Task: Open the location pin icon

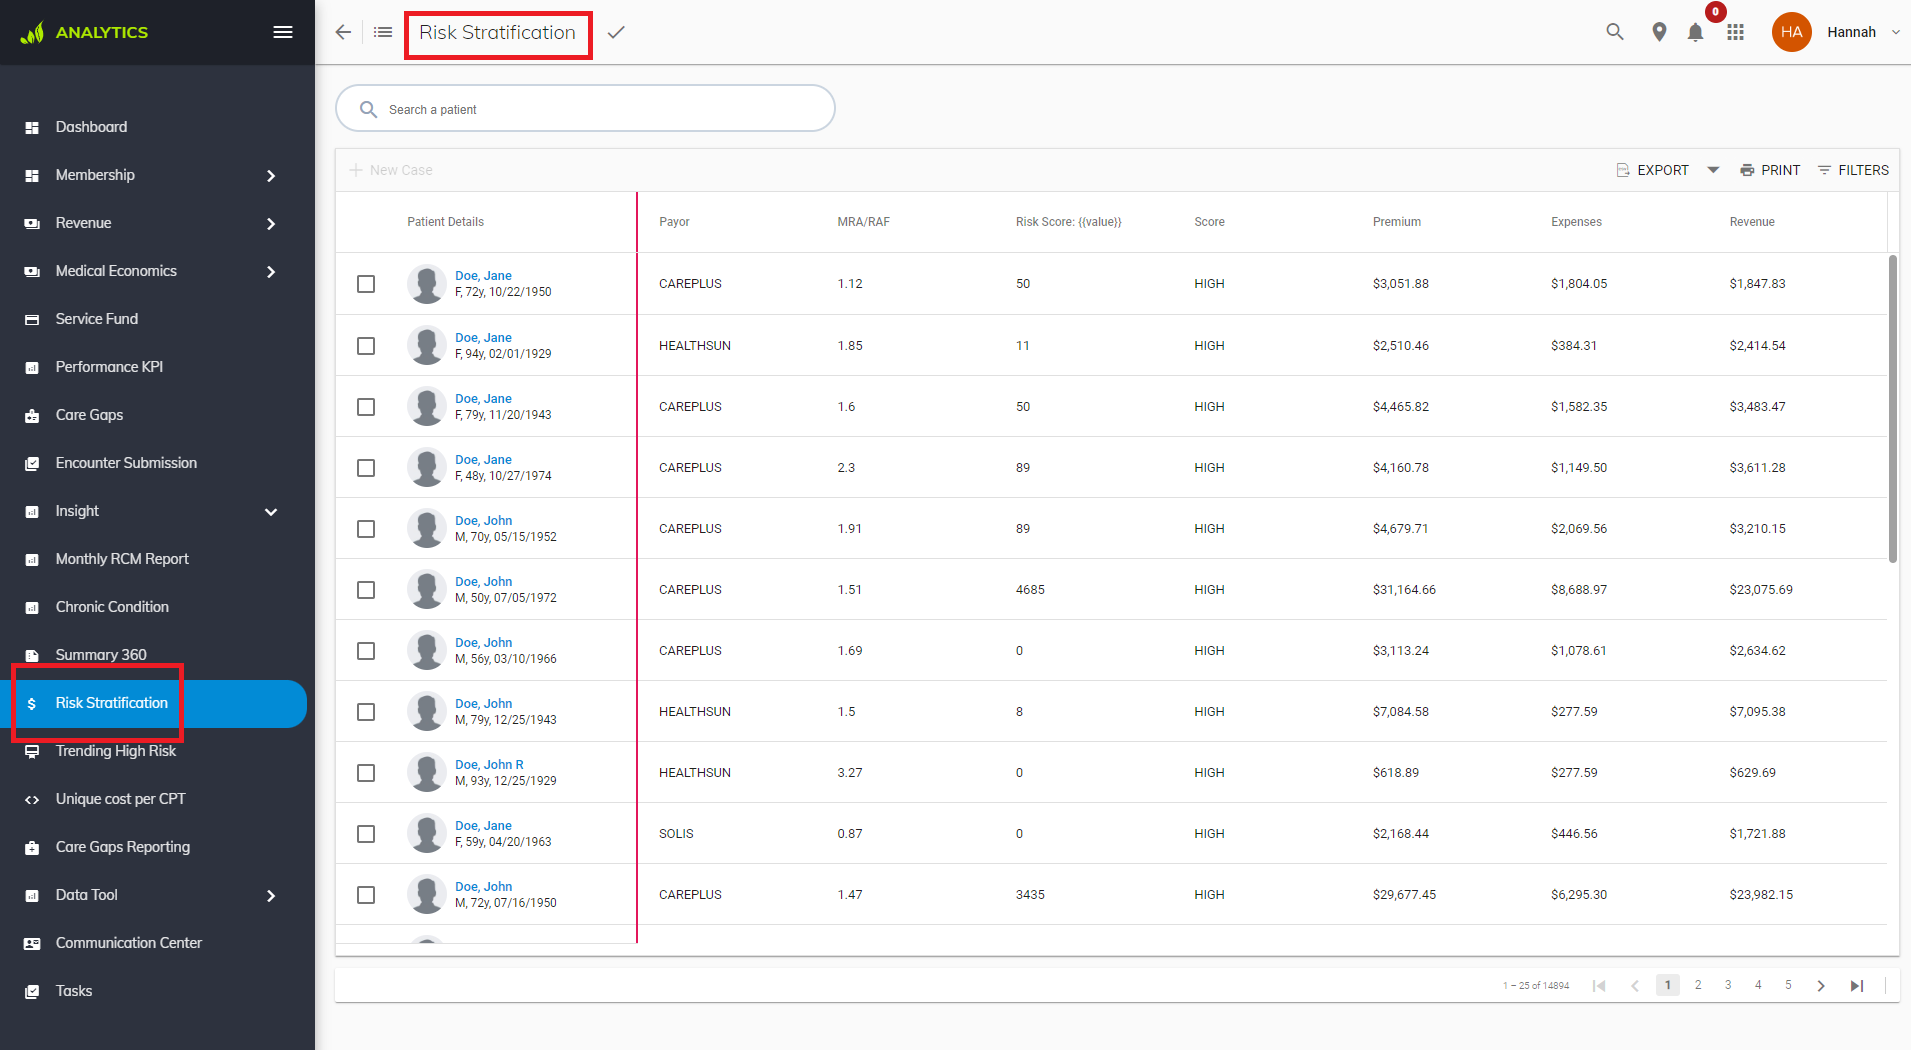Action: pos(1659,32)
